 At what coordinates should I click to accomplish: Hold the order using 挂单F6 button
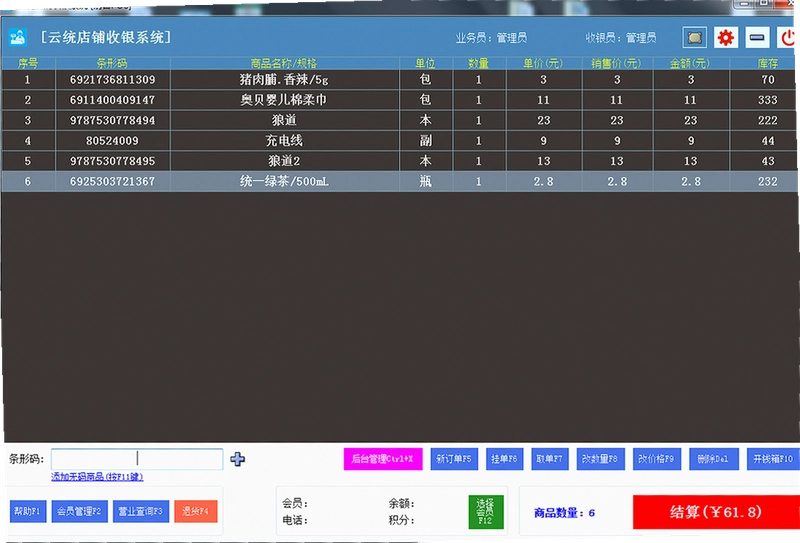tap(504, 459)
